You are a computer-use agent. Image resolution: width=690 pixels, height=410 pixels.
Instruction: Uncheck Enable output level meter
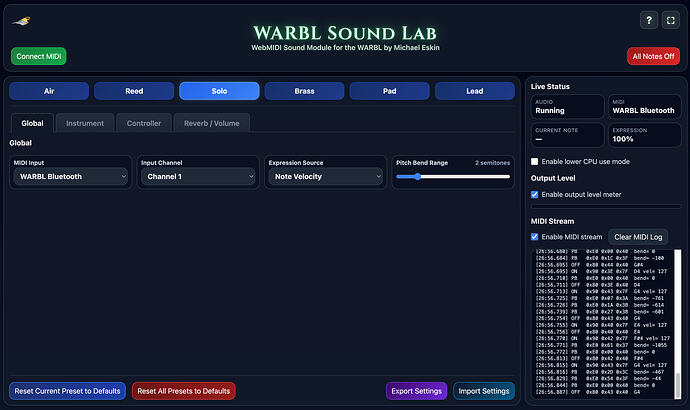click(534, 194)
